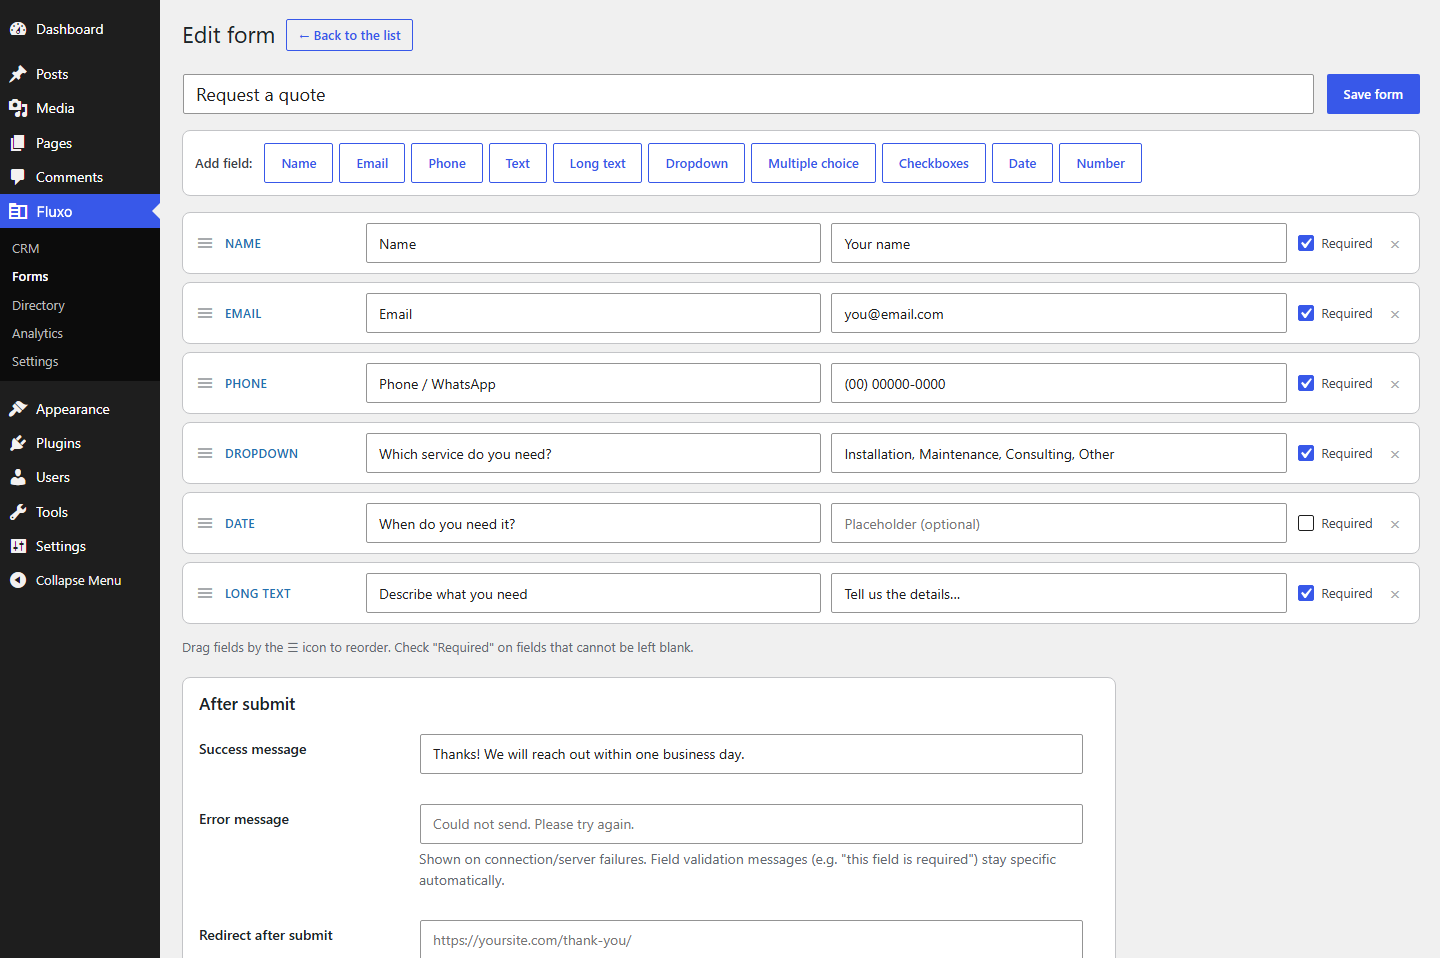
Task: Remove the EMAIL field with its X
Action: point(1395,314)
